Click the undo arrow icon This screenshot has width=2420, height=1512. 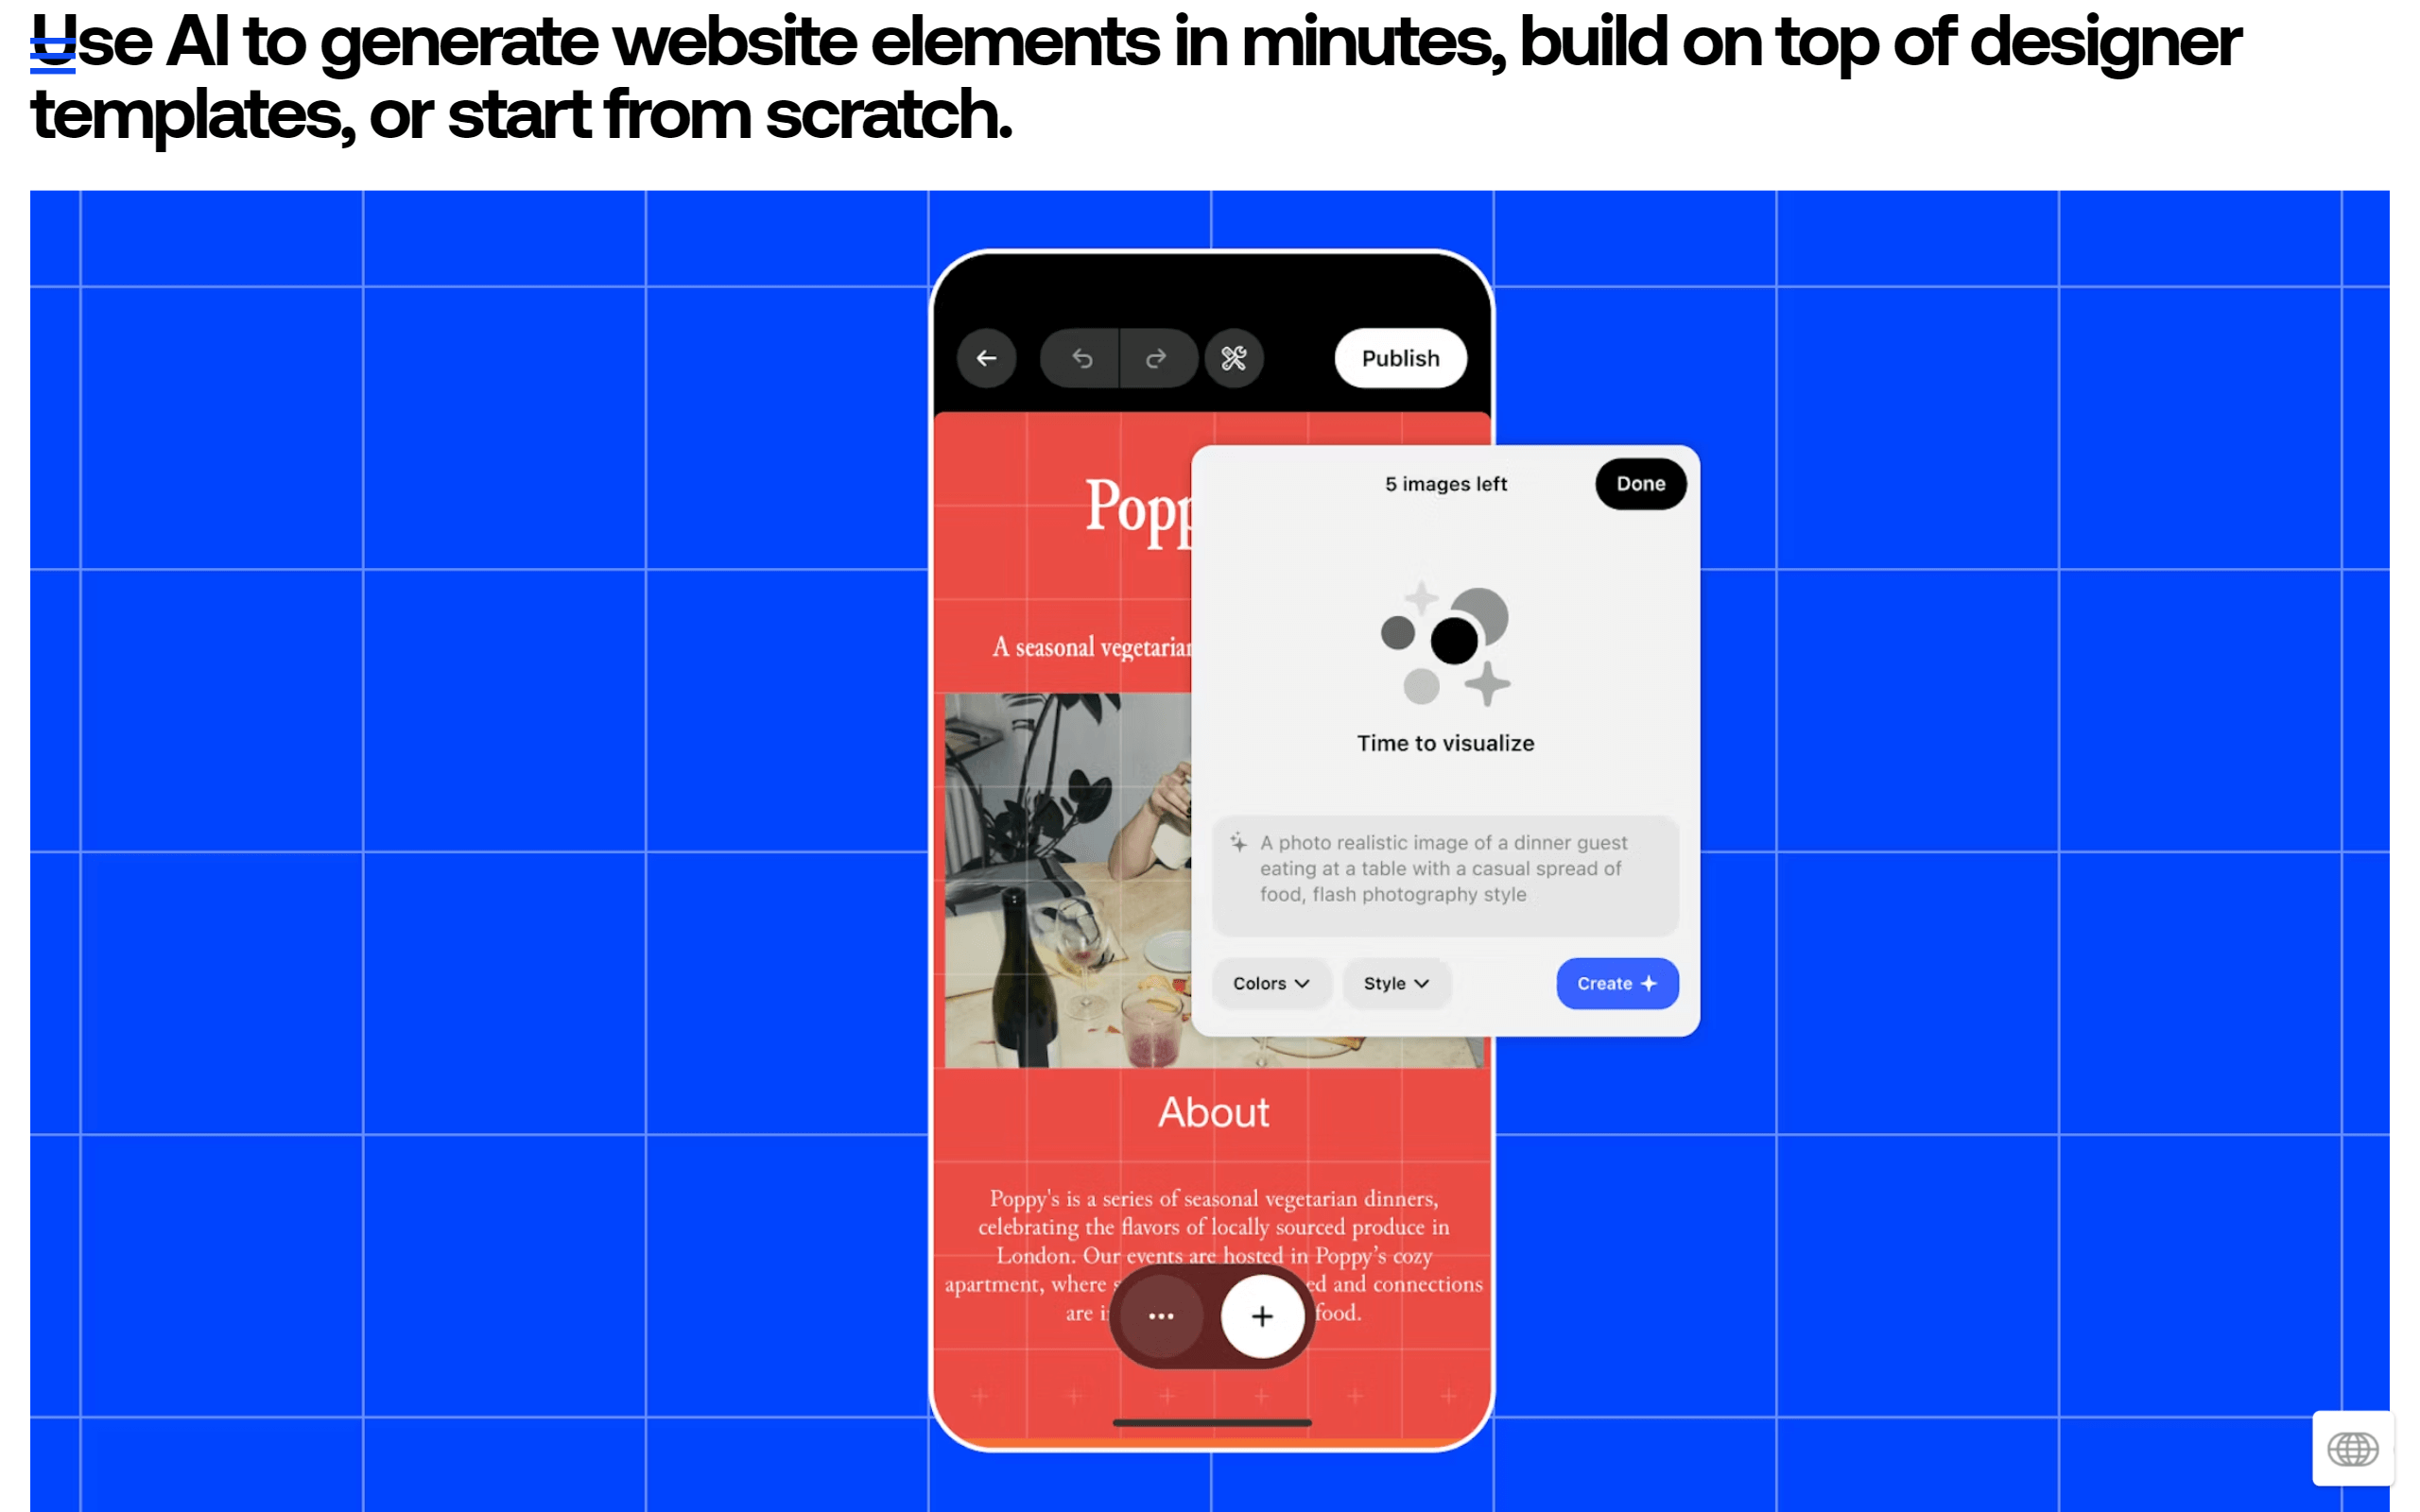click(1082, 359)
